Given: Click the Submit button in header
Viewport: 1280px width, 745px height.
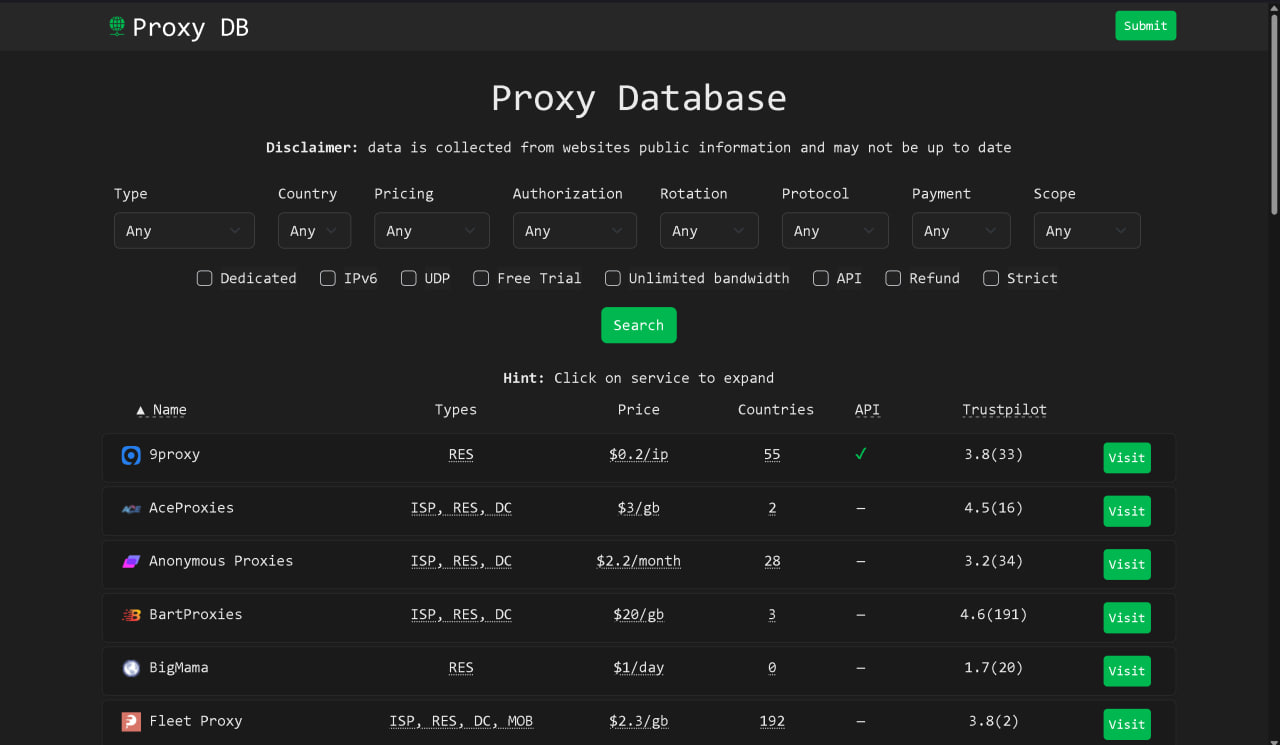Looking at the screenshot, I should pos(1145,26).
